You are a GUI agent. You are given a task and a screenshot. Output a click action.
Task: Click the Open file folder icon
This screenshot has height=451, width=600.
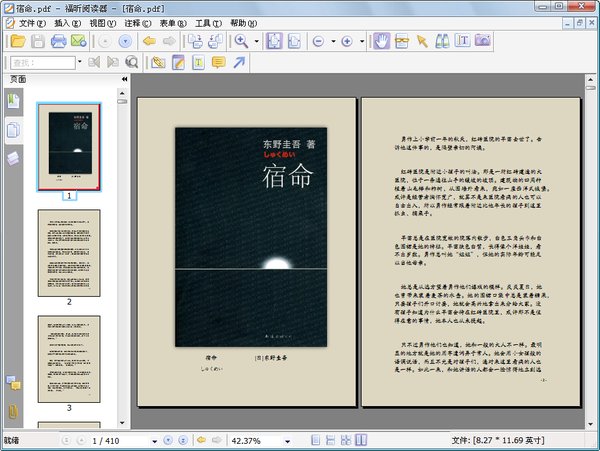coord(16,41)
